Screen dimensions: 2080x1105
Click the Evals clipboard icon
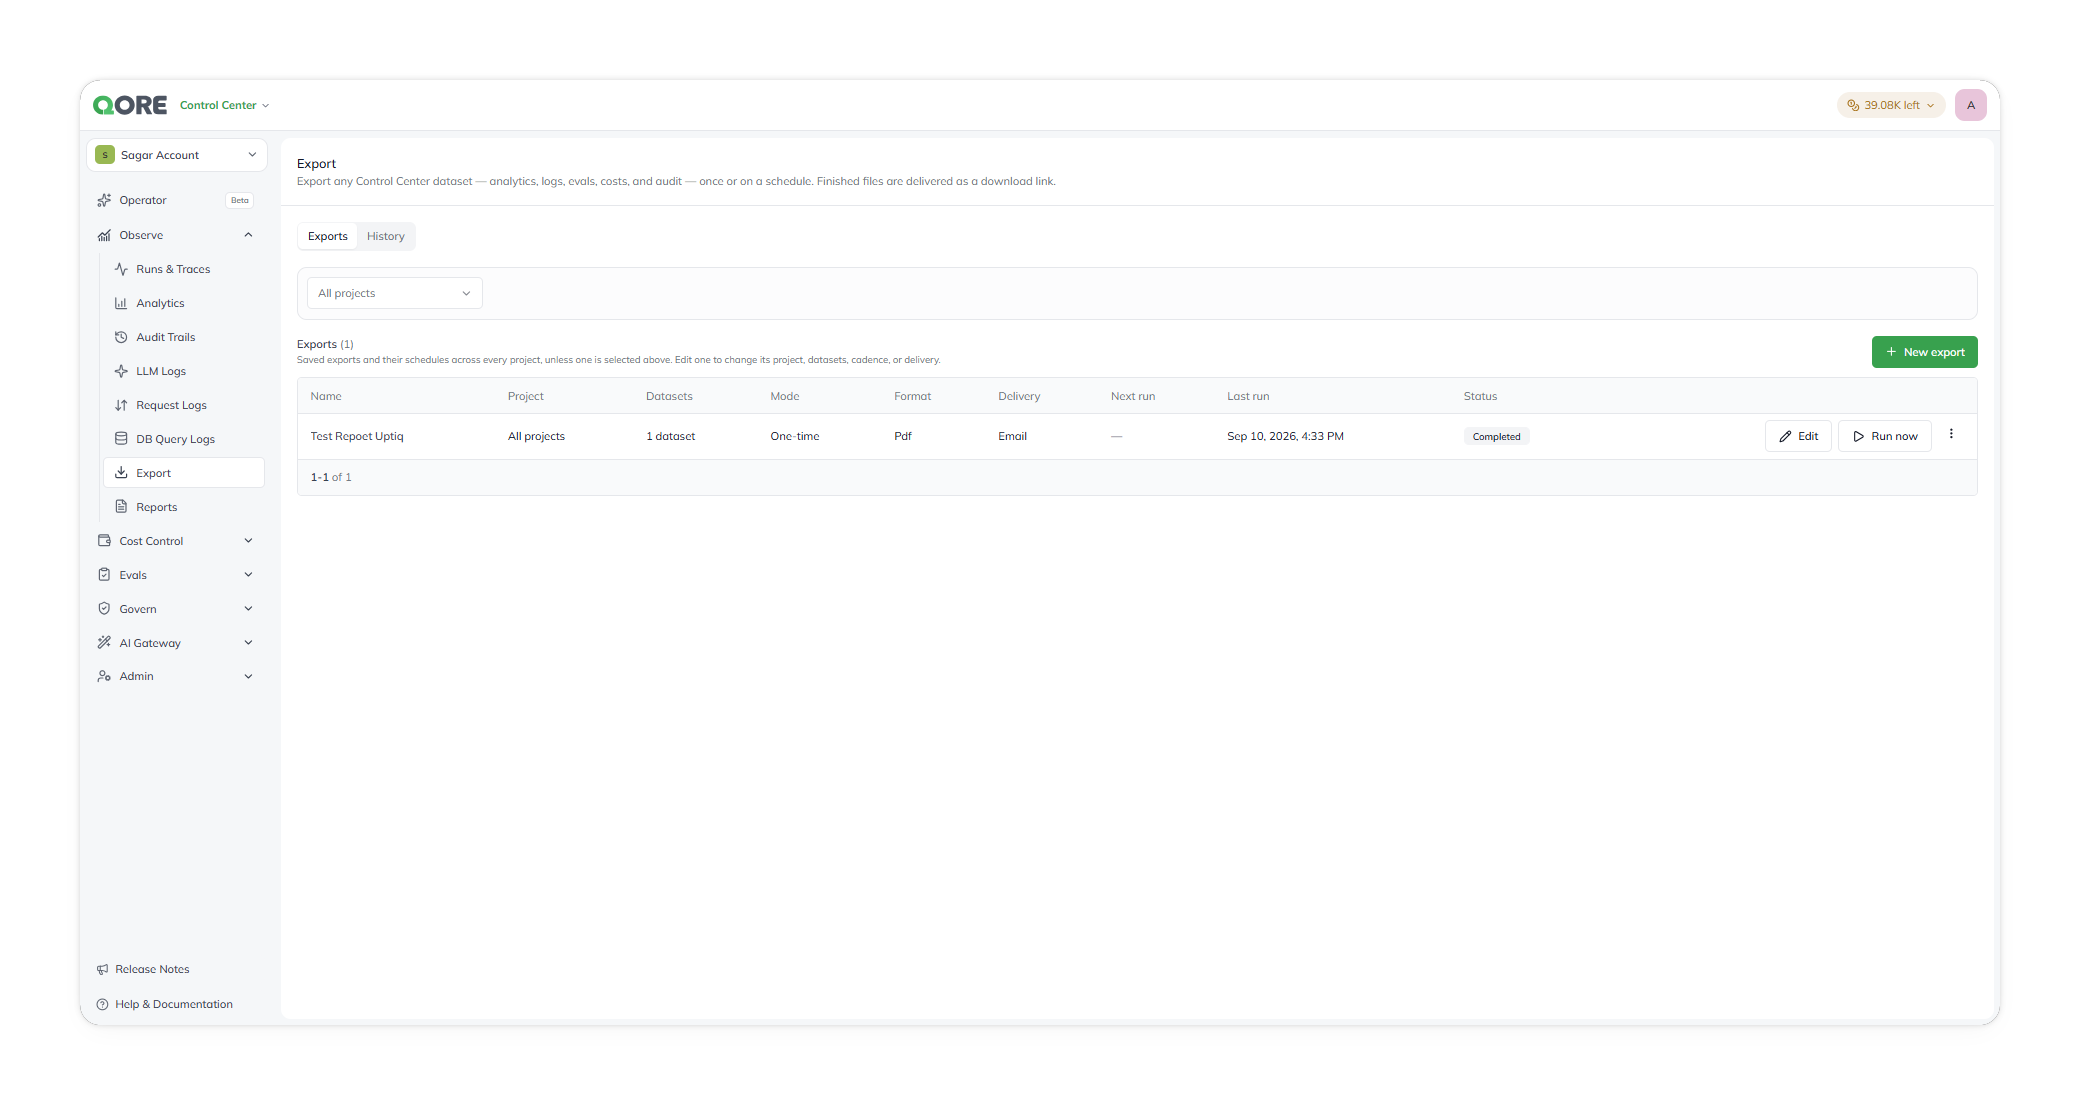(x=104, y=575)
